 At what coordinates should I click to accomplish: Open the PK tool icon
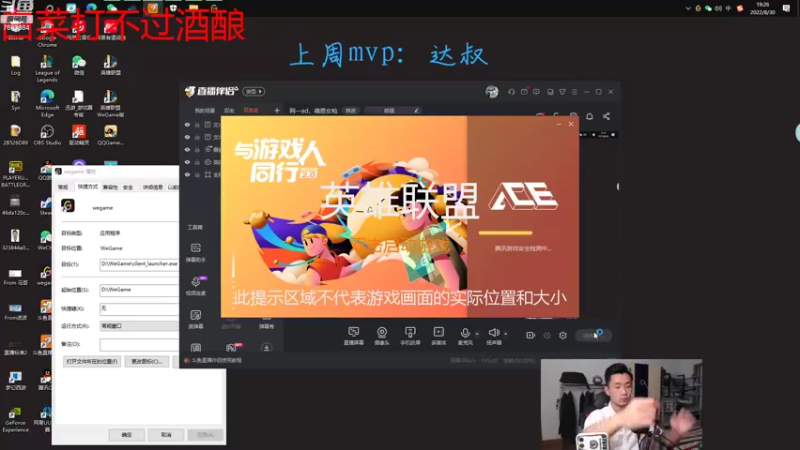coord(231,348)
